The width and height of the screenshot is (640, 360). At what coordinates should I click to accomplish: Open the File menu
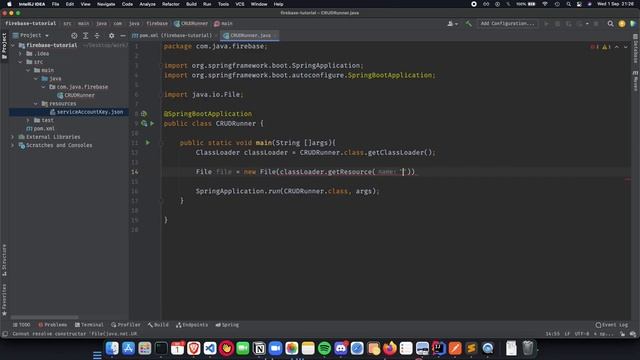pos(55,4)
